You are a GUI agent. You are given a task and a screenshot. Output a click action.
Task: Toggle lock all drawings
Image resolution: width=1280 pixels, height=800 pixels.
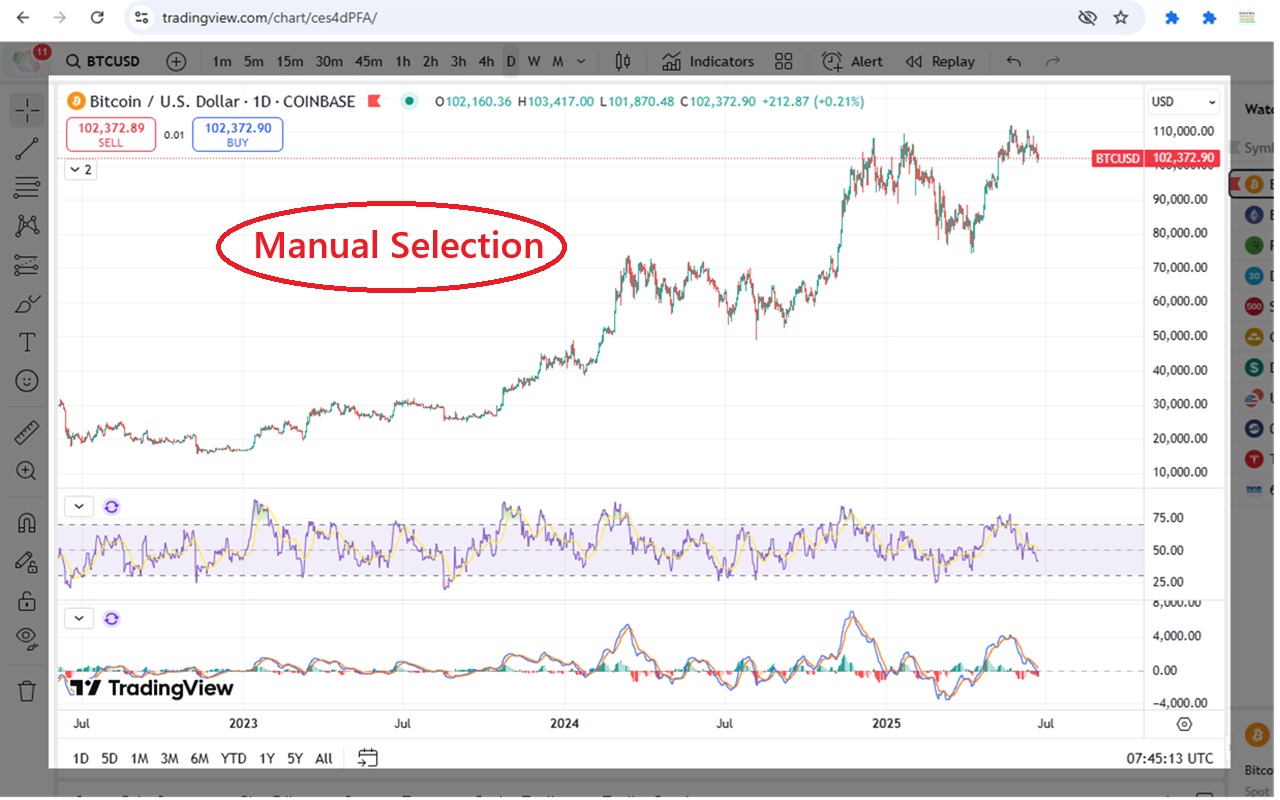26,601
